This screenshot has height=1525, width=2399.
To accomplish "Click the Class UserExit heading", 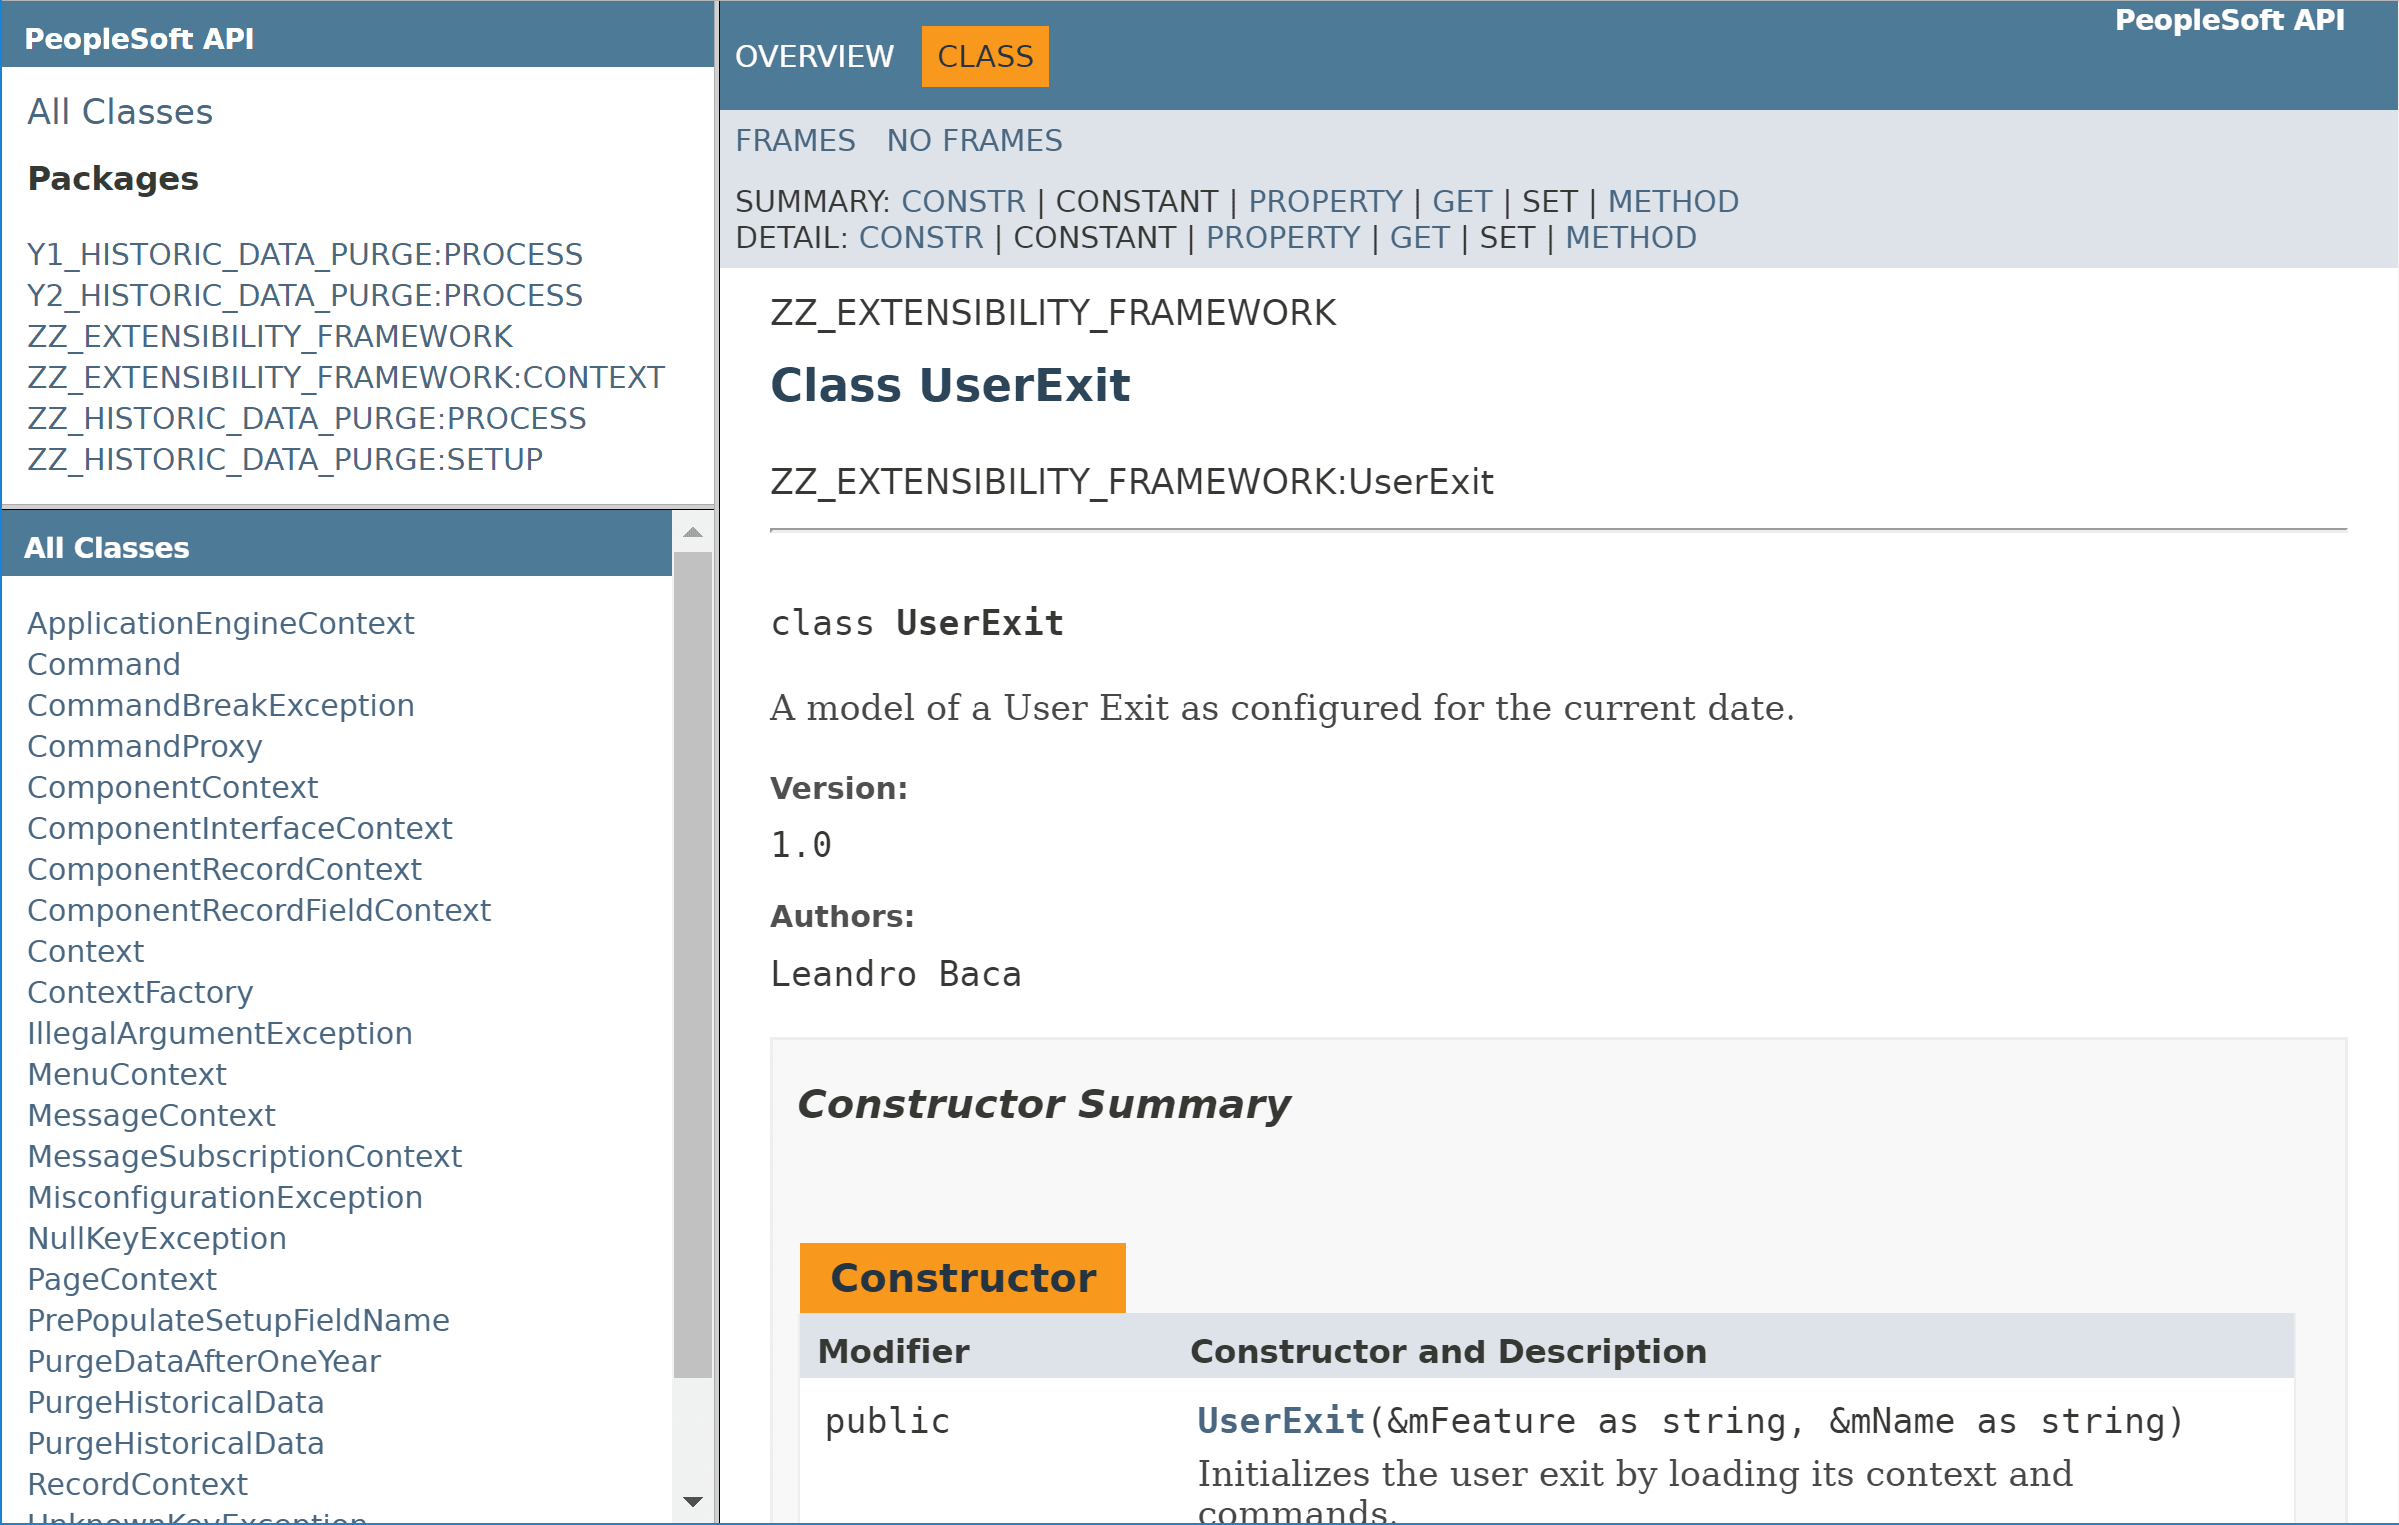I will click(x=950, y=386).
